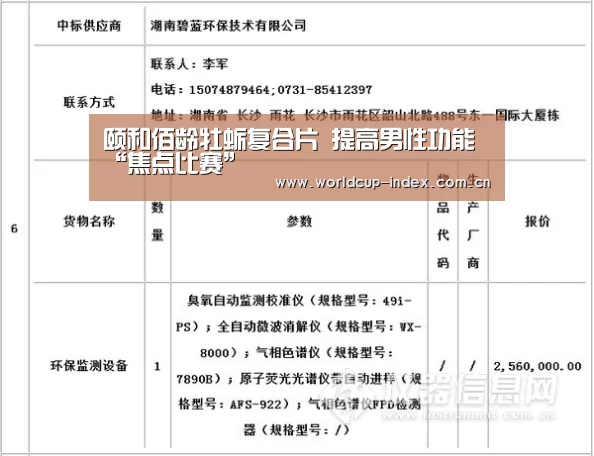Select model text AFS-922 in parameters
Image resolution: width=594 pixels, height=456 pixels.
pyautogui.click(x=256, y=405)
